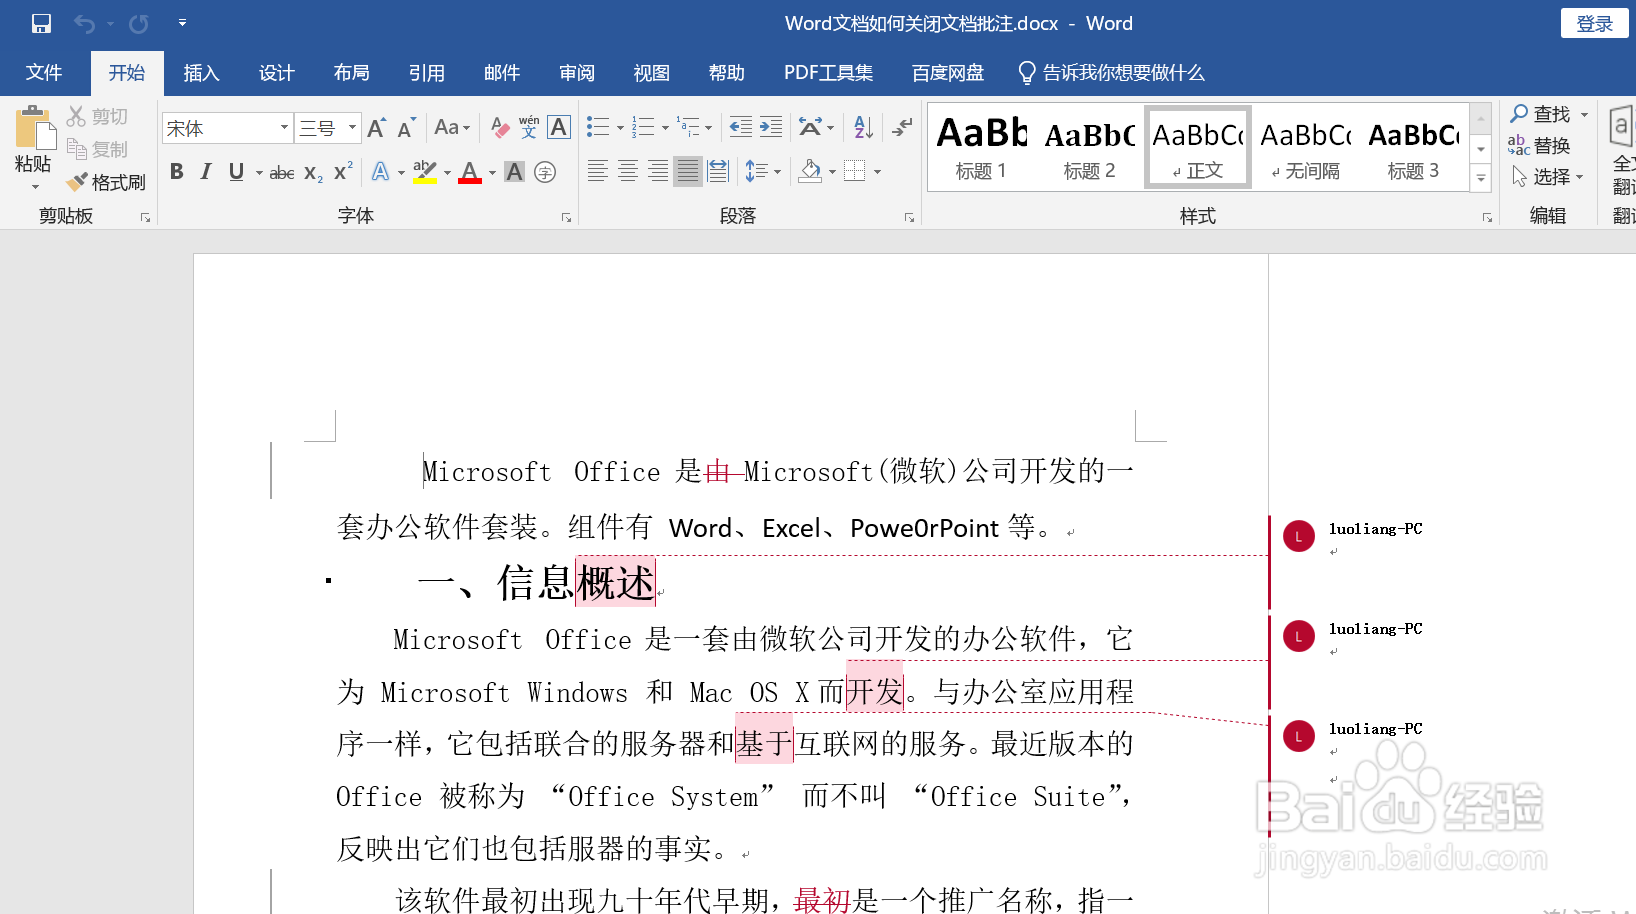Apply character border icon
Viewport: 1636px width, 914px height.
559,128
